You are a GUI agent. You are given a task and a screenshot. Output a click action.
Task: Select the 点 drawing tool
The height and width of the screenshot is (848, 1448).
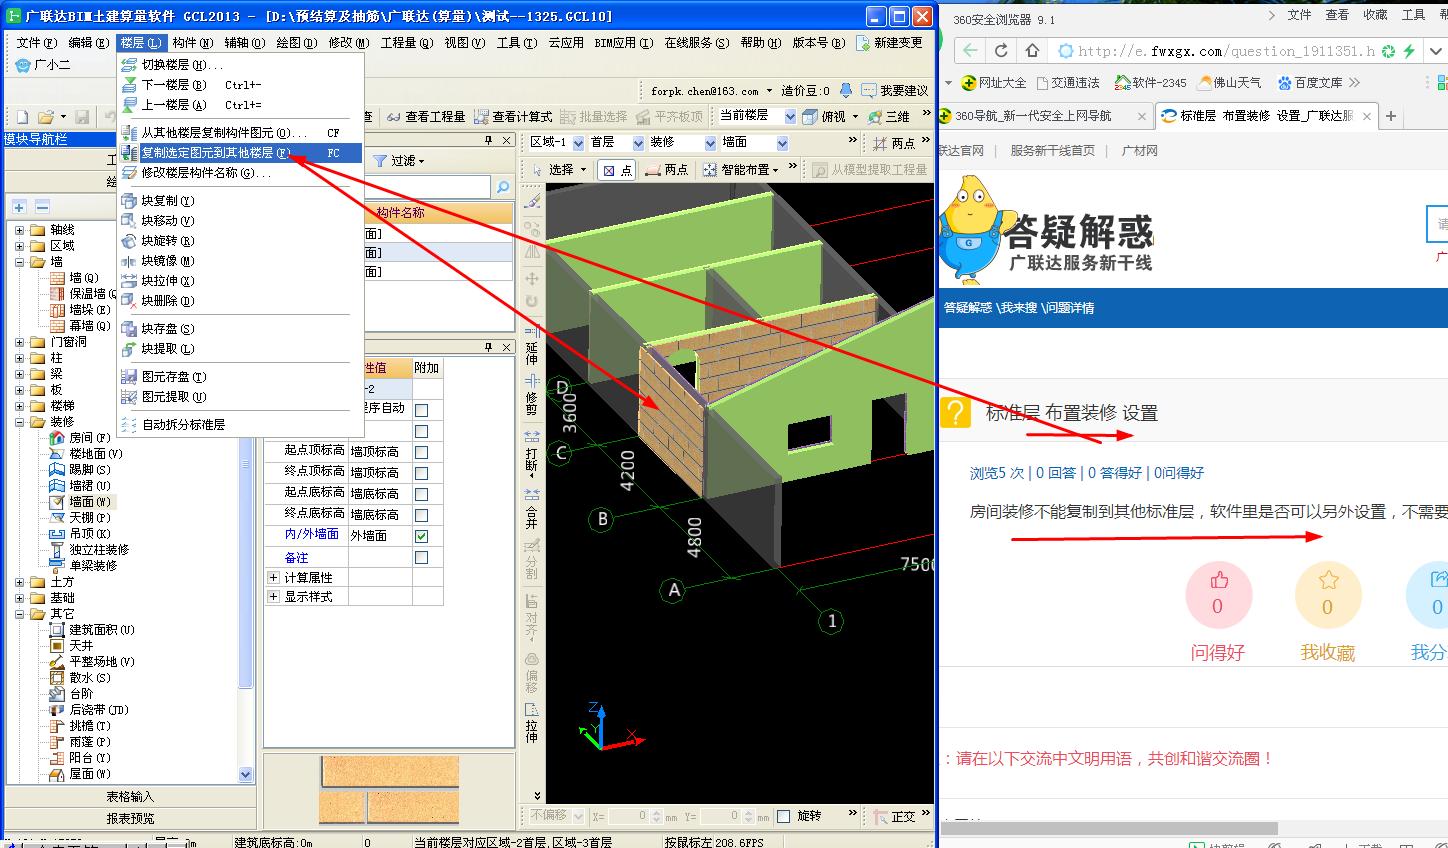617,170
